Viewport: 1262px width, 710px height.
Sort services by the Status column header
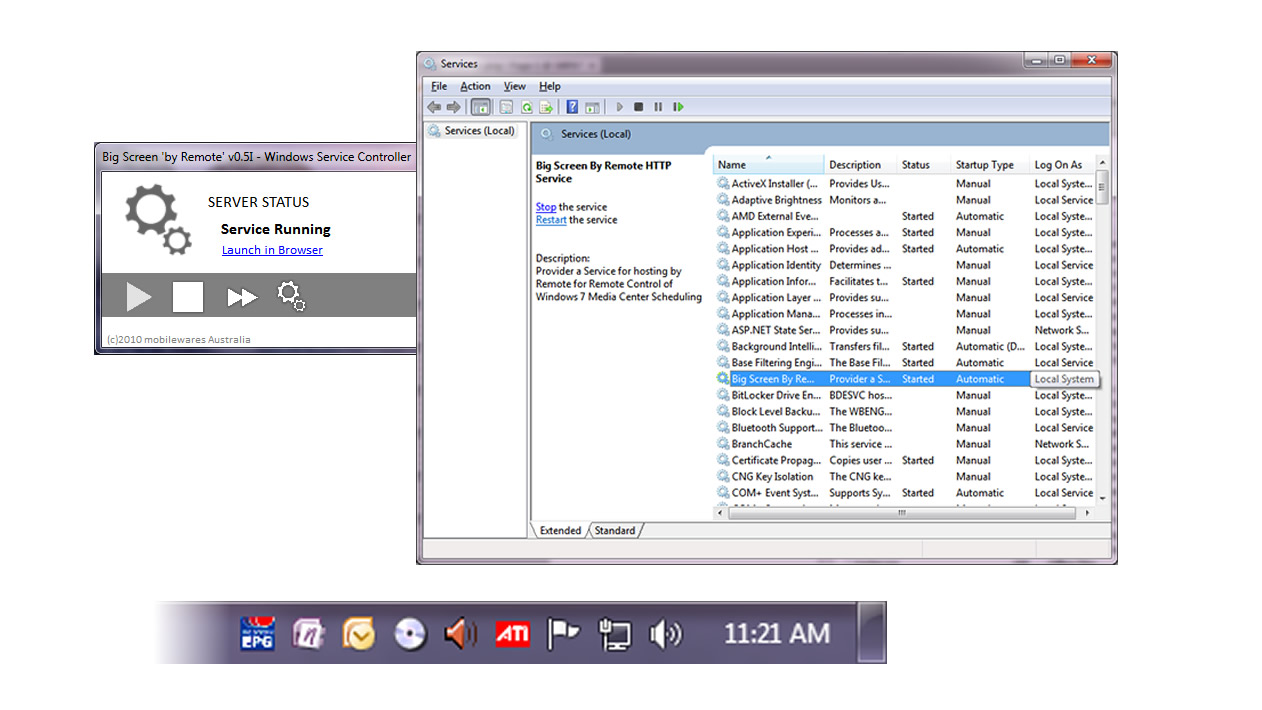(923, 165)
